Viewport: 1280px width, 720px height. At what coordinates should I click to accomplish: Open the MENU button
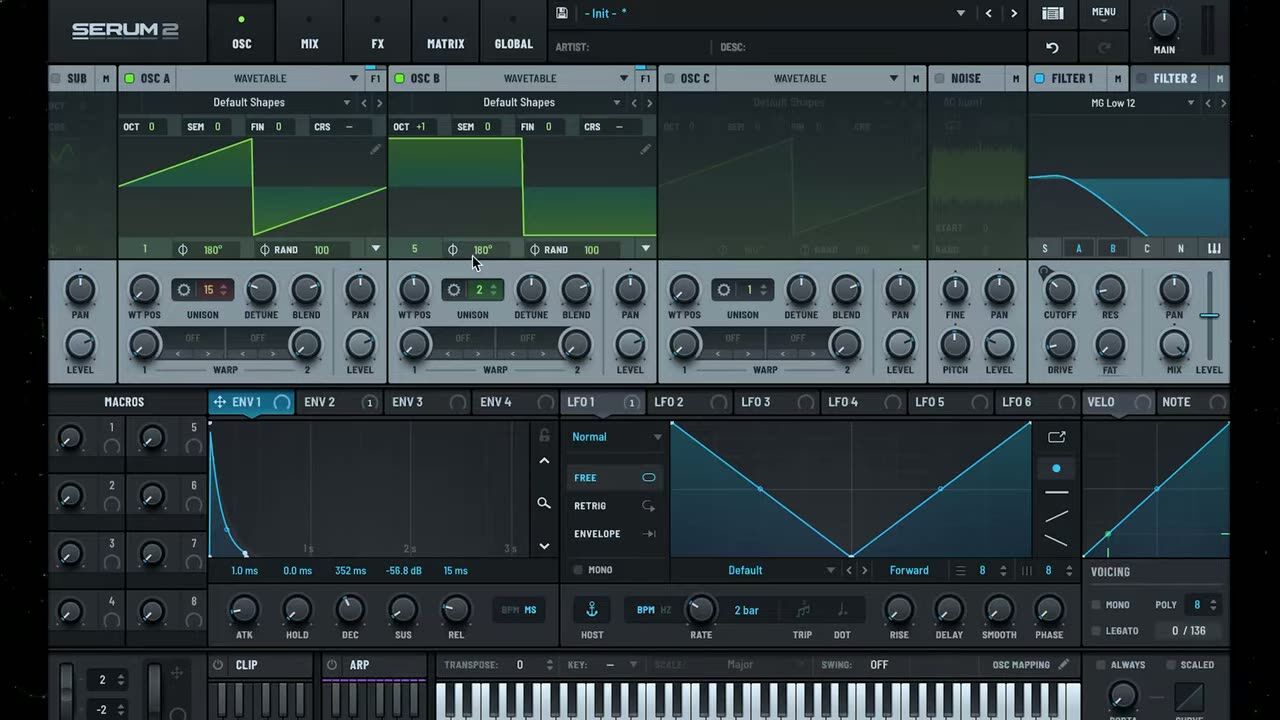(1104, 12)
